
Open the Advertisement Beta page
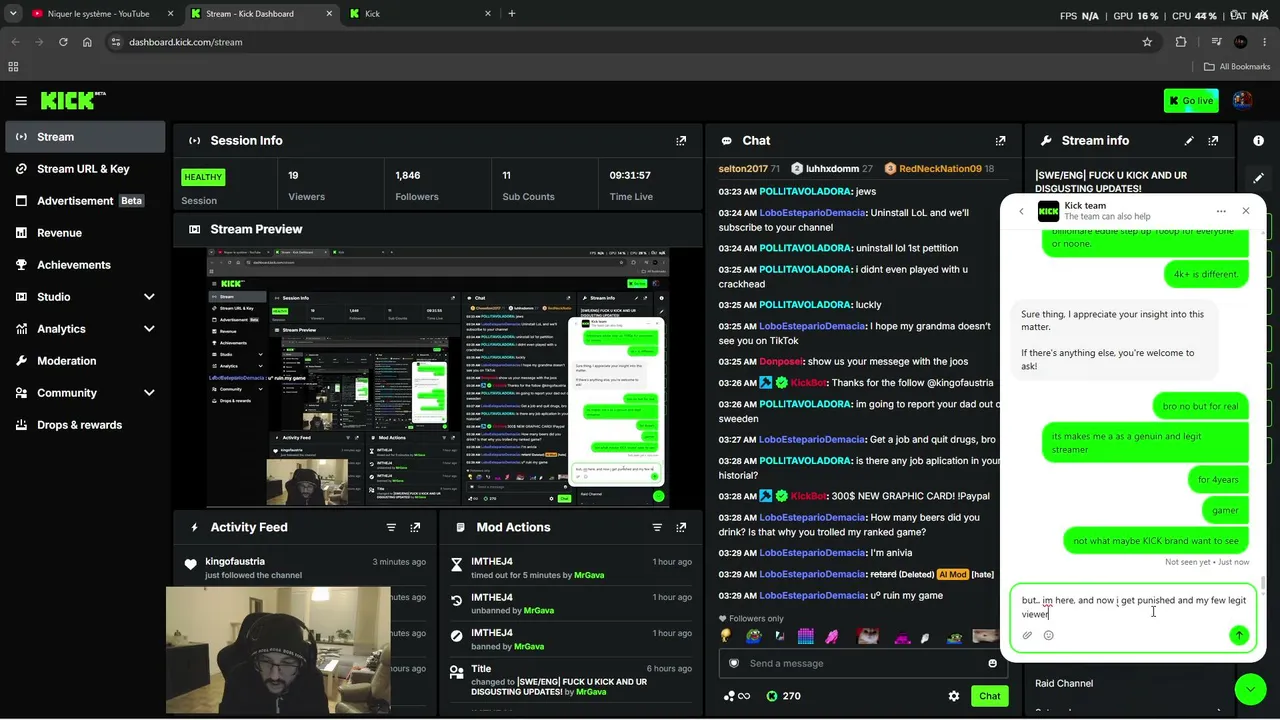click(85, 201)
